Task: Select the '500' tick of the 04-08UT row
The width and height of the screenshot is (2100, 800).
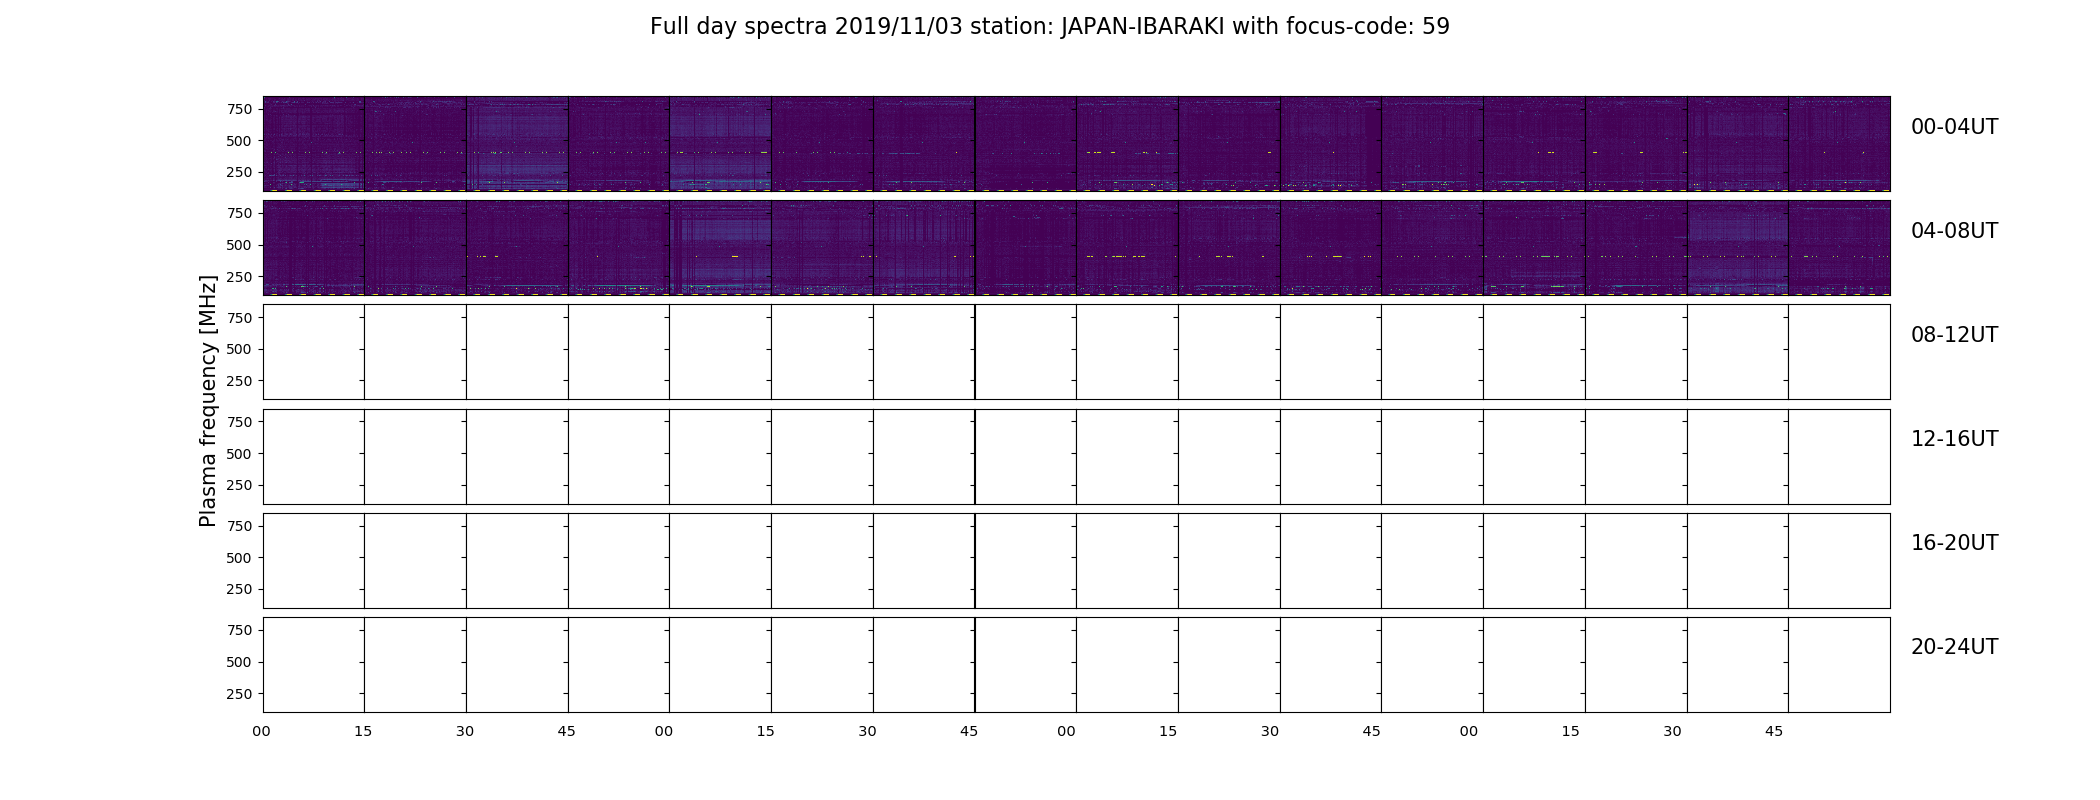Action: (x=238, y=245)
